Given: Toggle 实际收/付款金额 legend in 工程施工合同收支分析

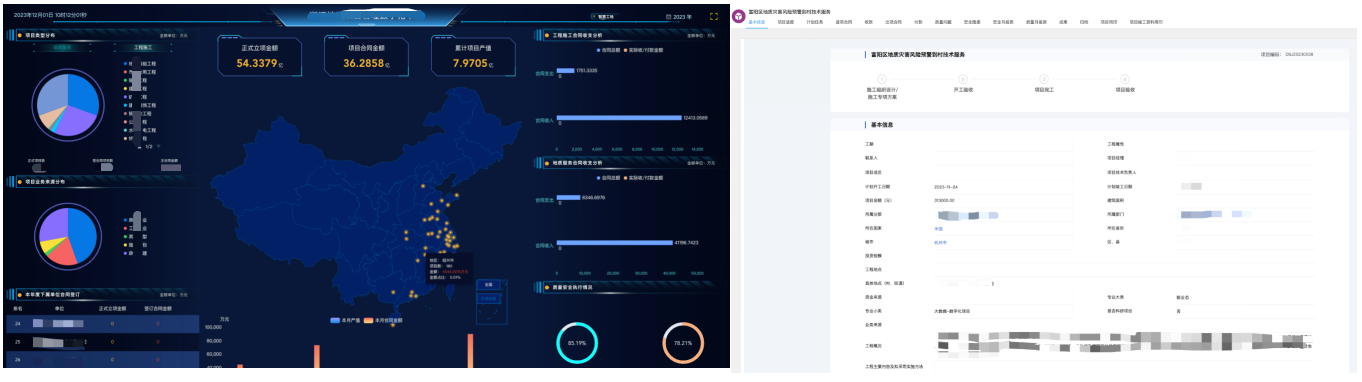Looking at the screenshot, I should [644, 49].
